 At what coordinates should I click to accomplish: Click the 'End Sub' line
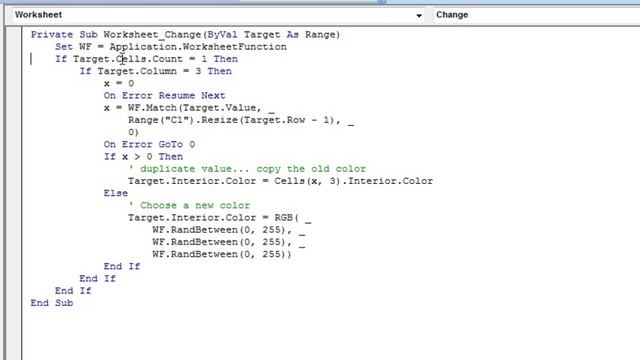click(52, 303)
